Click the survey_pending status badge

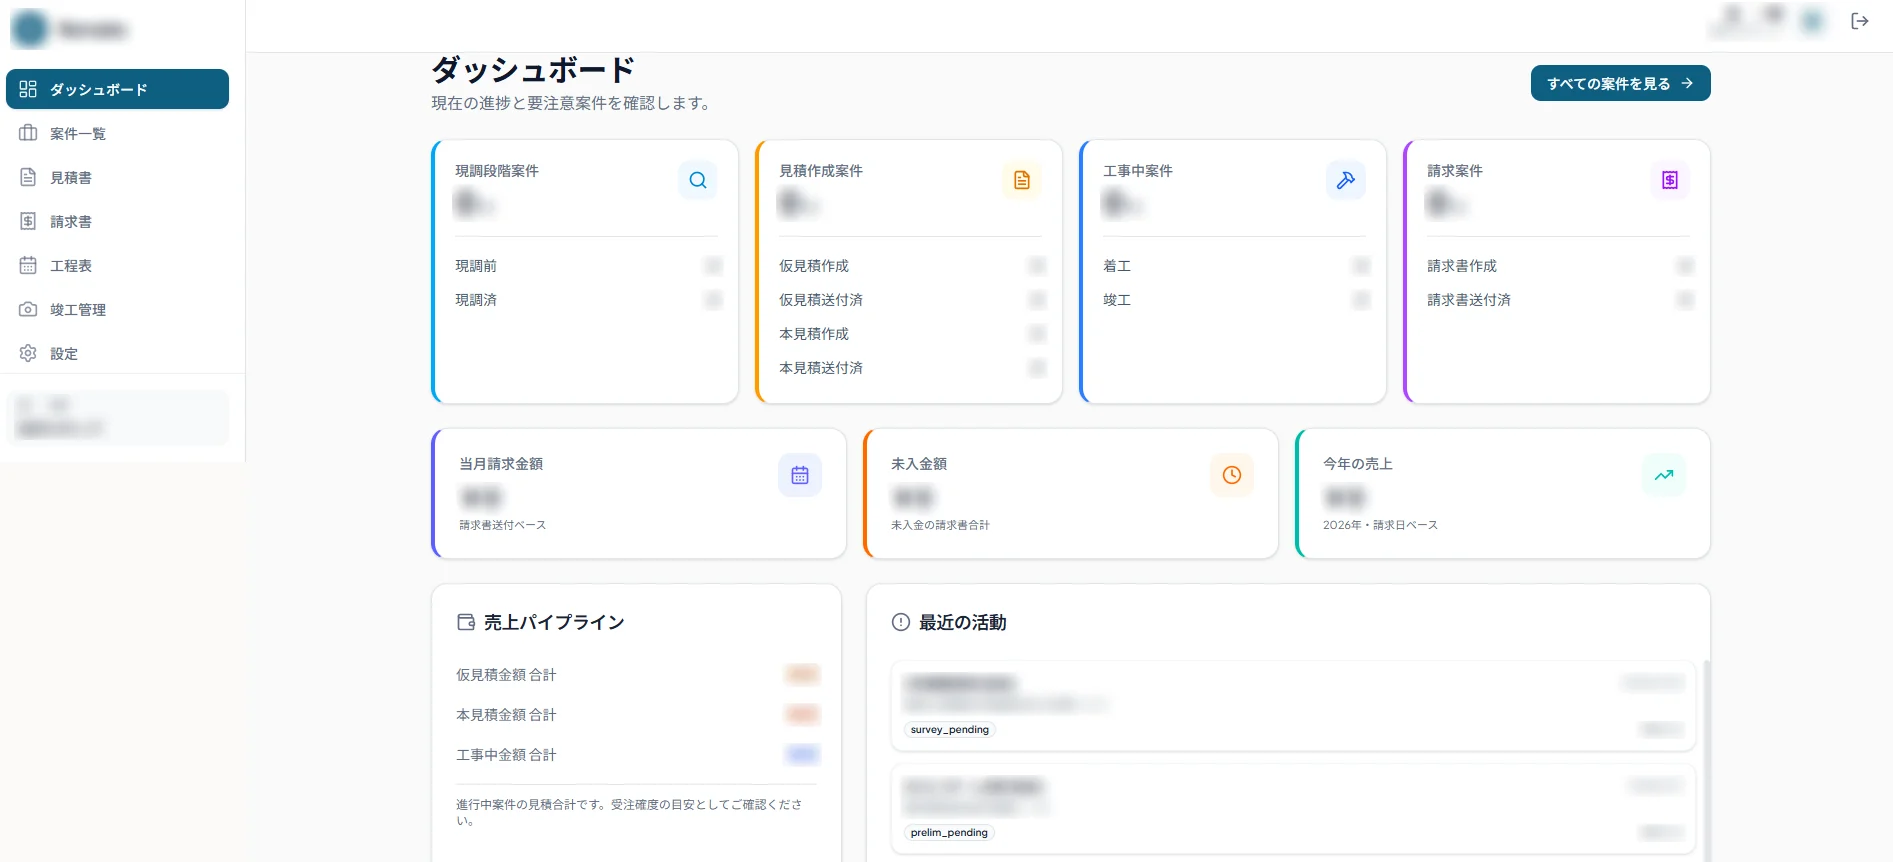(950, 730)
